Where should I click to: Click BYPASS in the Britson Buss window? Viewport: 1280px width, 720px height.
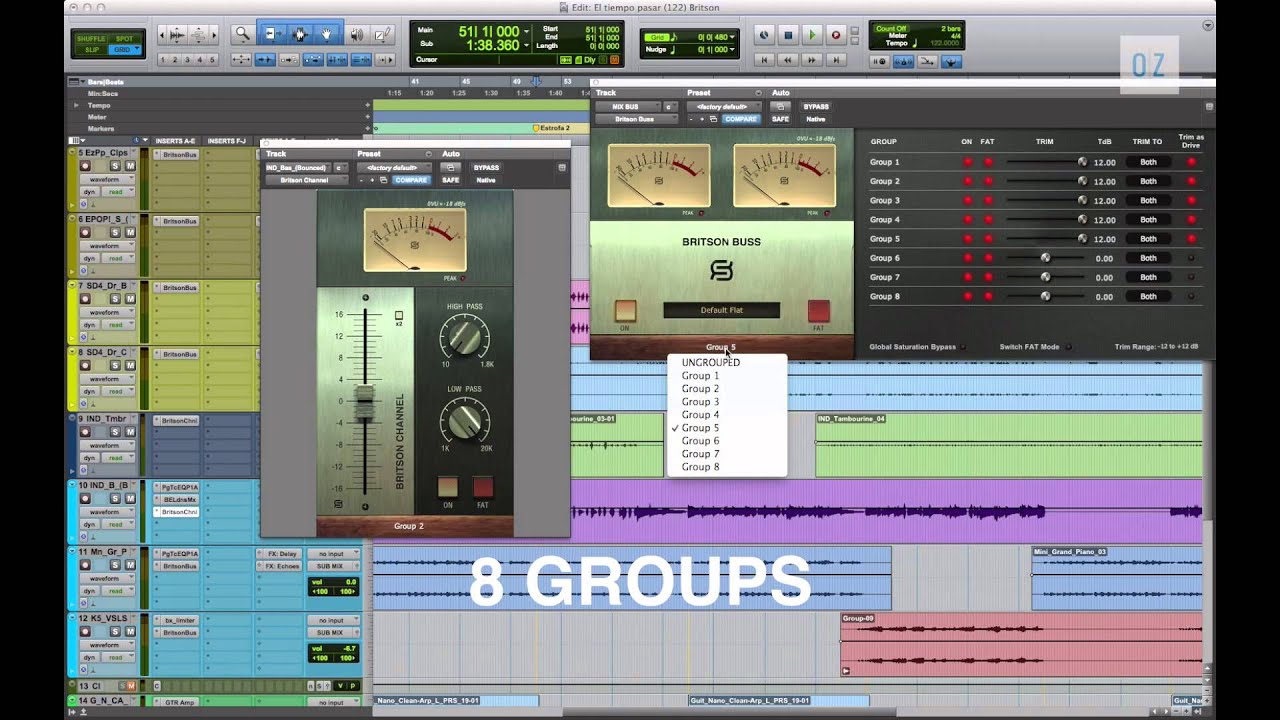pyautogui.click(x=816, y=106)
